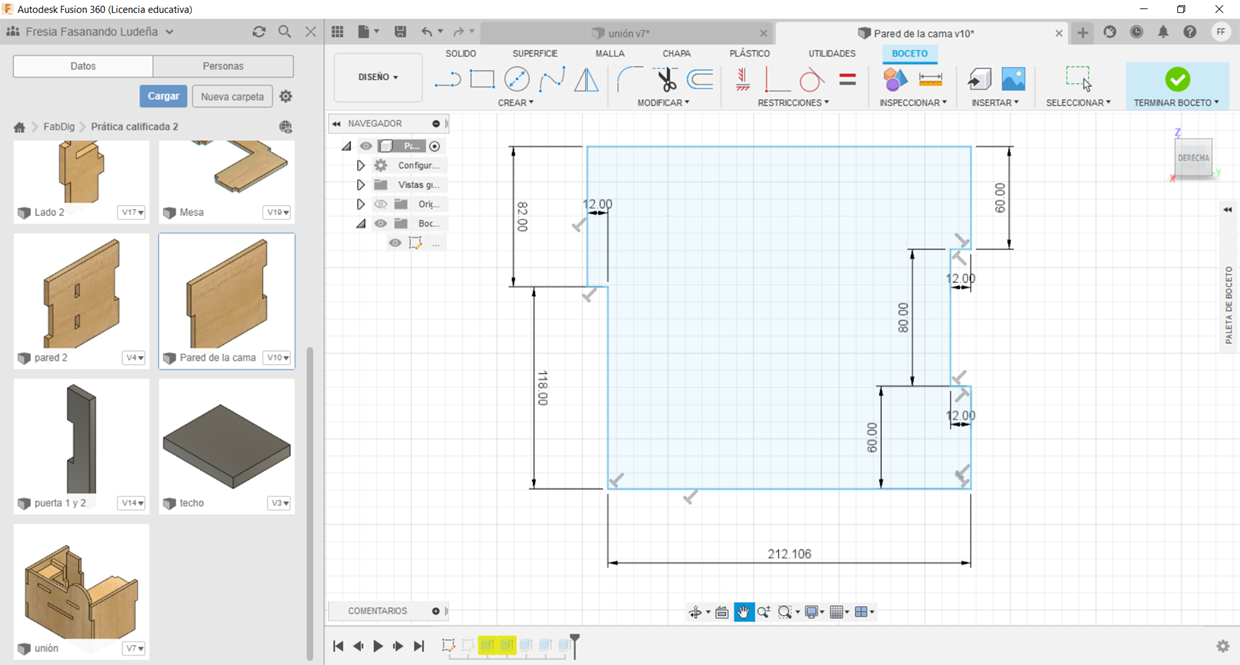This screenshot has width=1240, height=665.
Task: Toggle visibility of the root component
Action: 366,146
